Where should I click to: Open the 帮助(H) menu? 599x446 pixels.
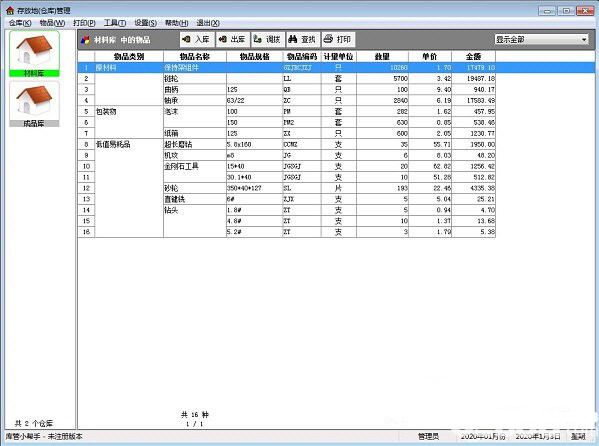click(176, 23)
